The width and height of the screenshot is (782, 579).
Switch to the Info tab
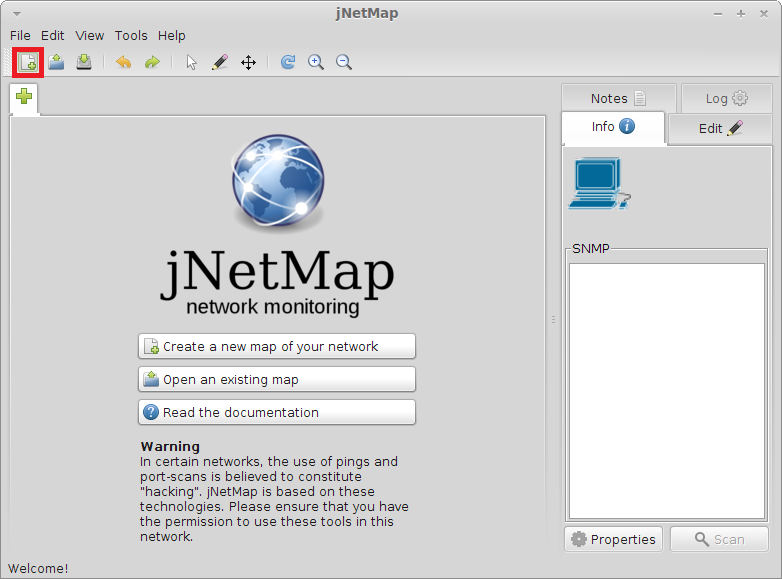(613, 127)
